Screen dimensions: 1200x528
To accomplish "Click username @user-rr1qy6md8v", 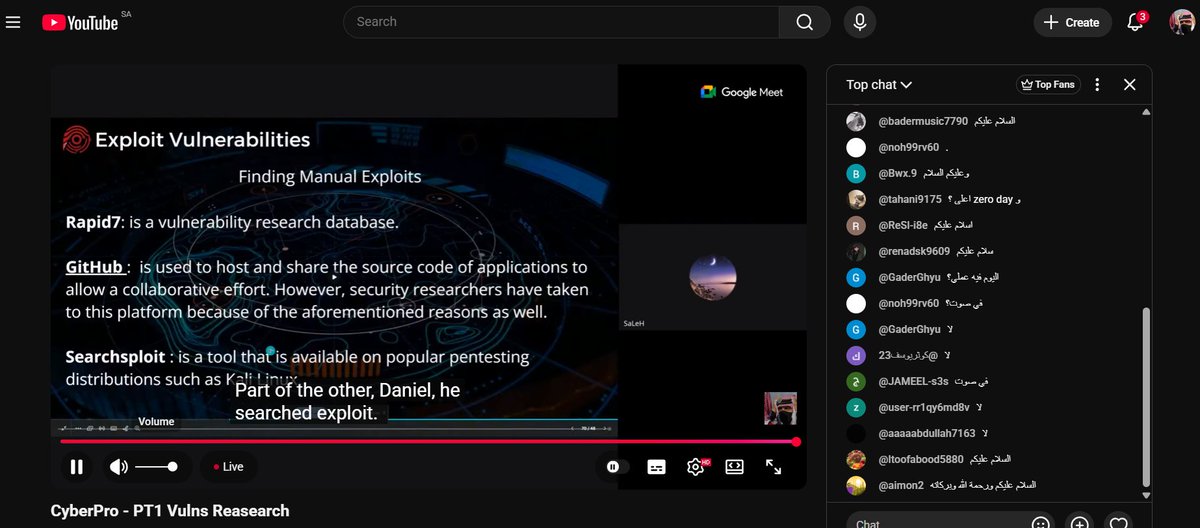I will pos(924,407).
